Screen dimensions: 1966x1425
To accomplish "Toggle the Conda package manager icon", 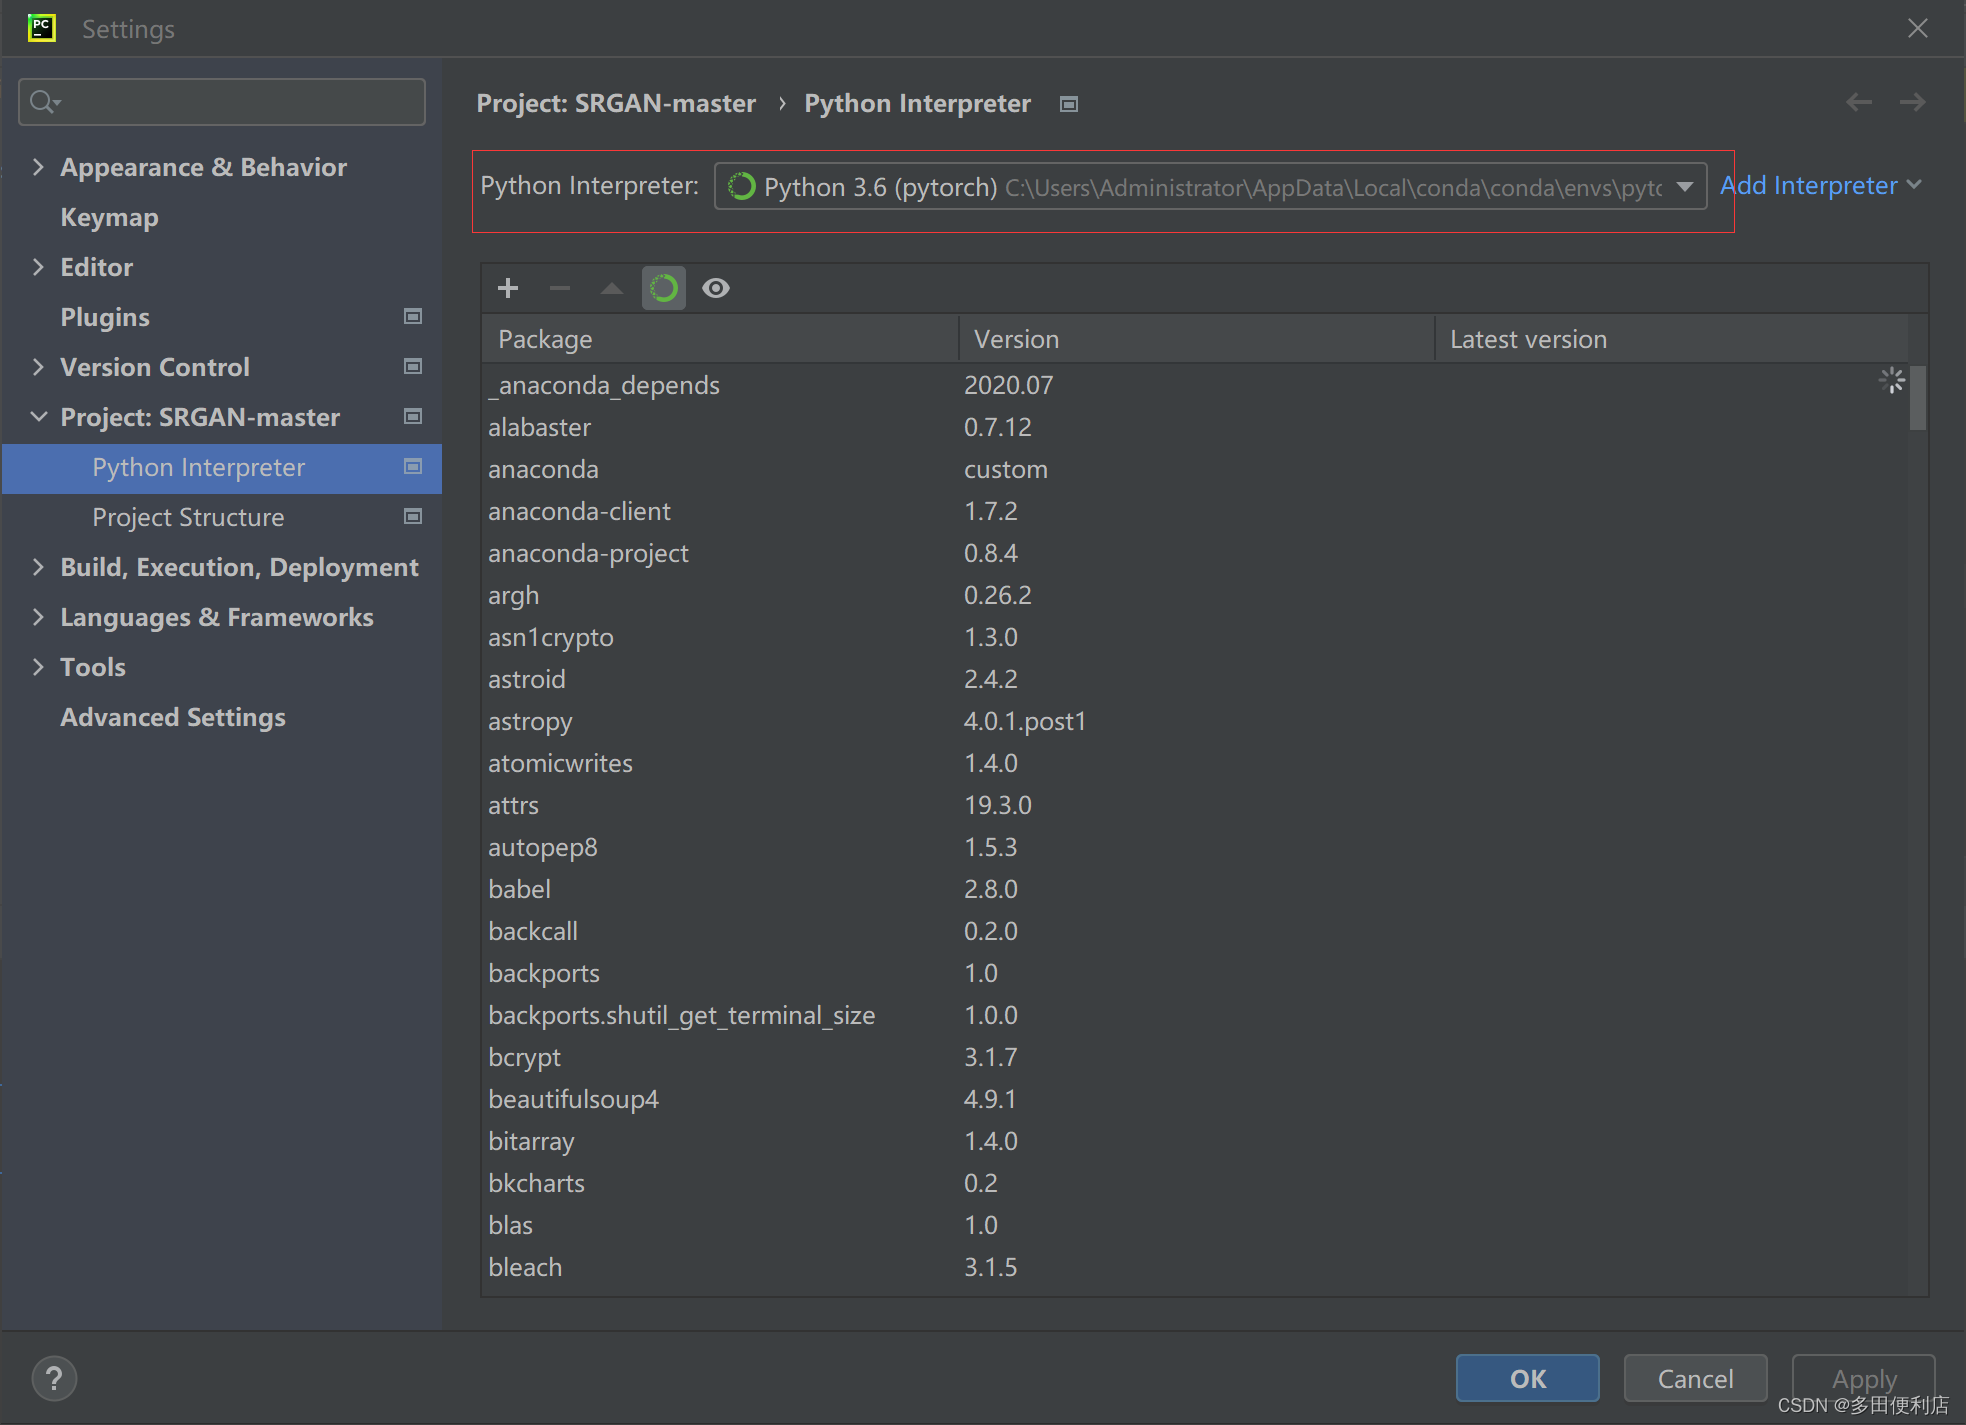I will click(664, 288).
